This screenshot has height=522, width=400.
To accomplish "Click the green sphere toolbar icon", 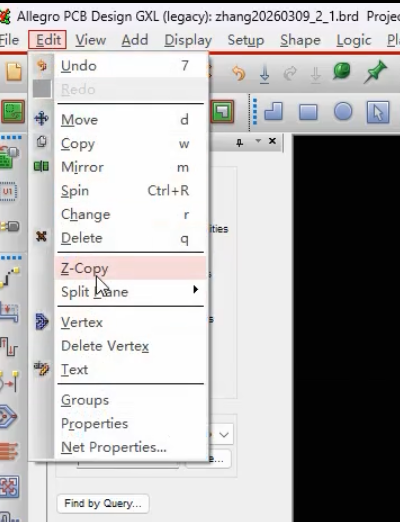I will pyautogui.click(x=341, y=71).
